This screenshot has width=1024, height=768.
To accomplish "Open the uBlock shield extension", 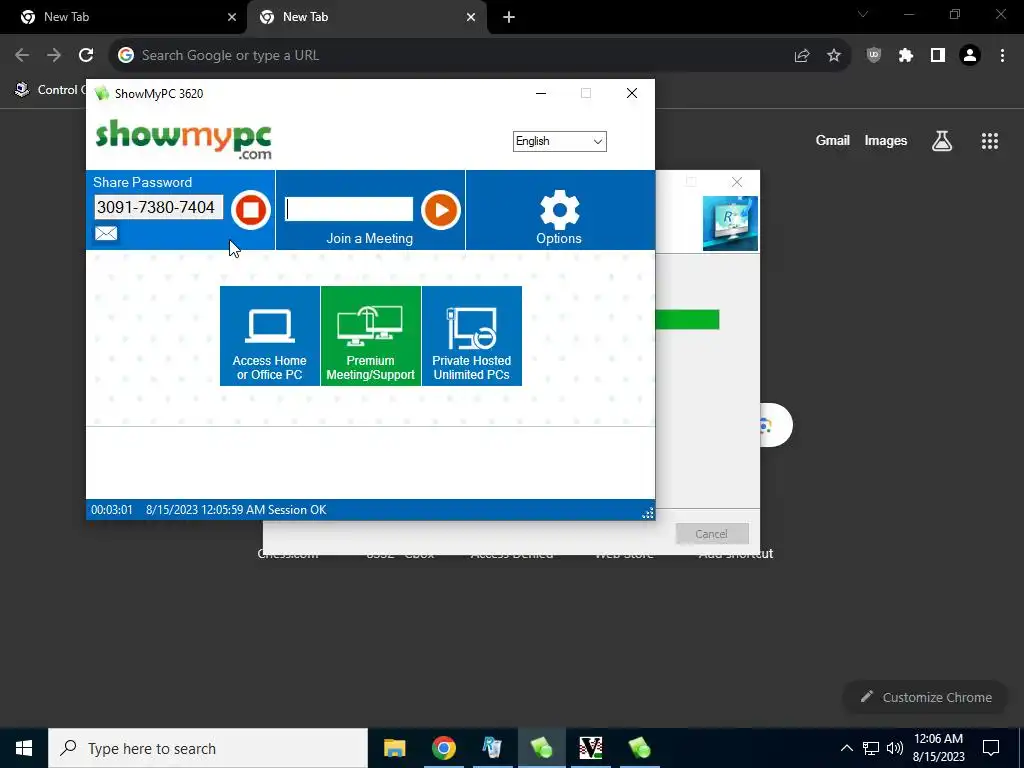I will (874, 56).
